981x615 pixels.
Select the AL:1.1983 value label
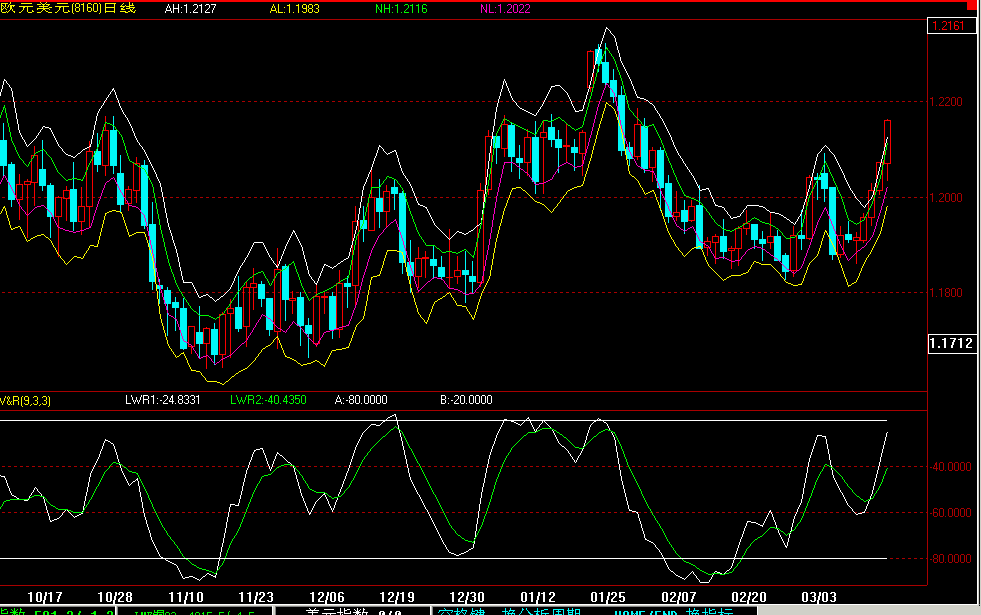tap(294, 9)
